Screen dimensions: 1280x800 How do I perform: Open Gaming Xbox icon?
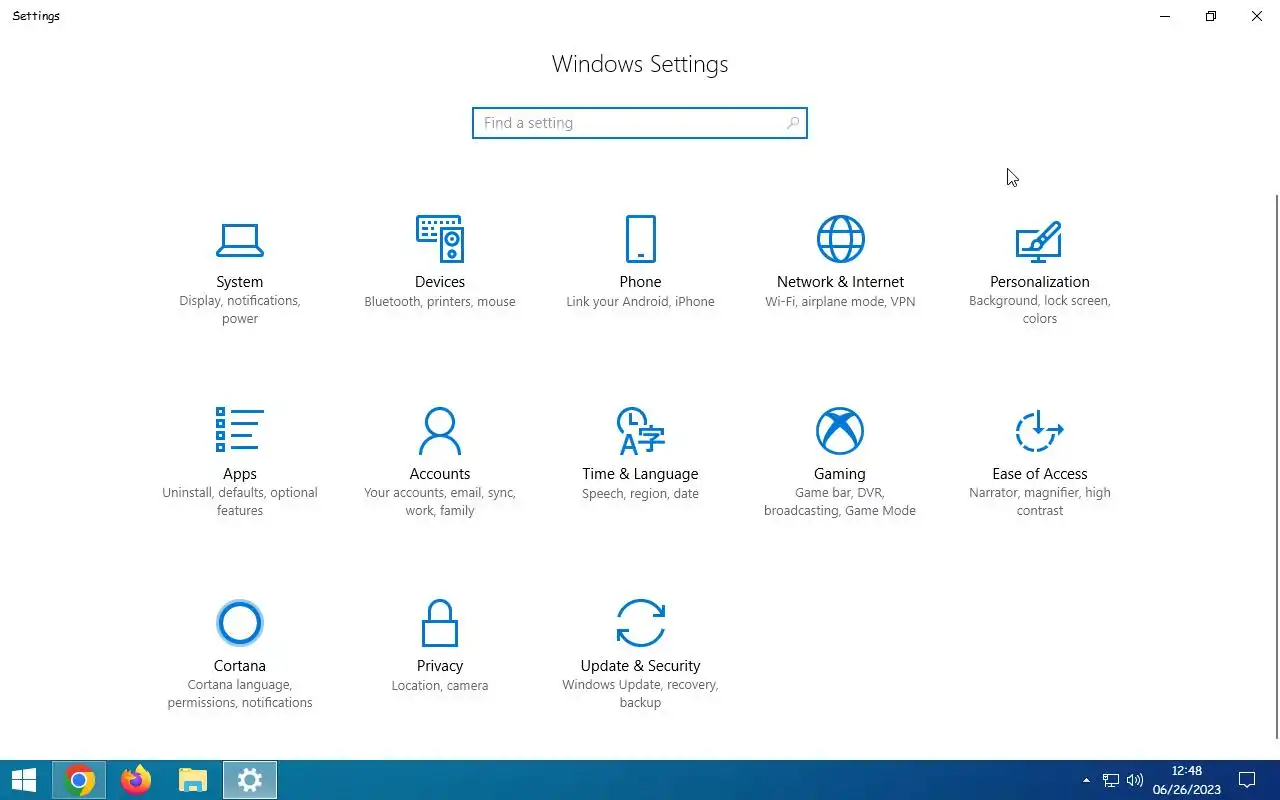point(840,431)
